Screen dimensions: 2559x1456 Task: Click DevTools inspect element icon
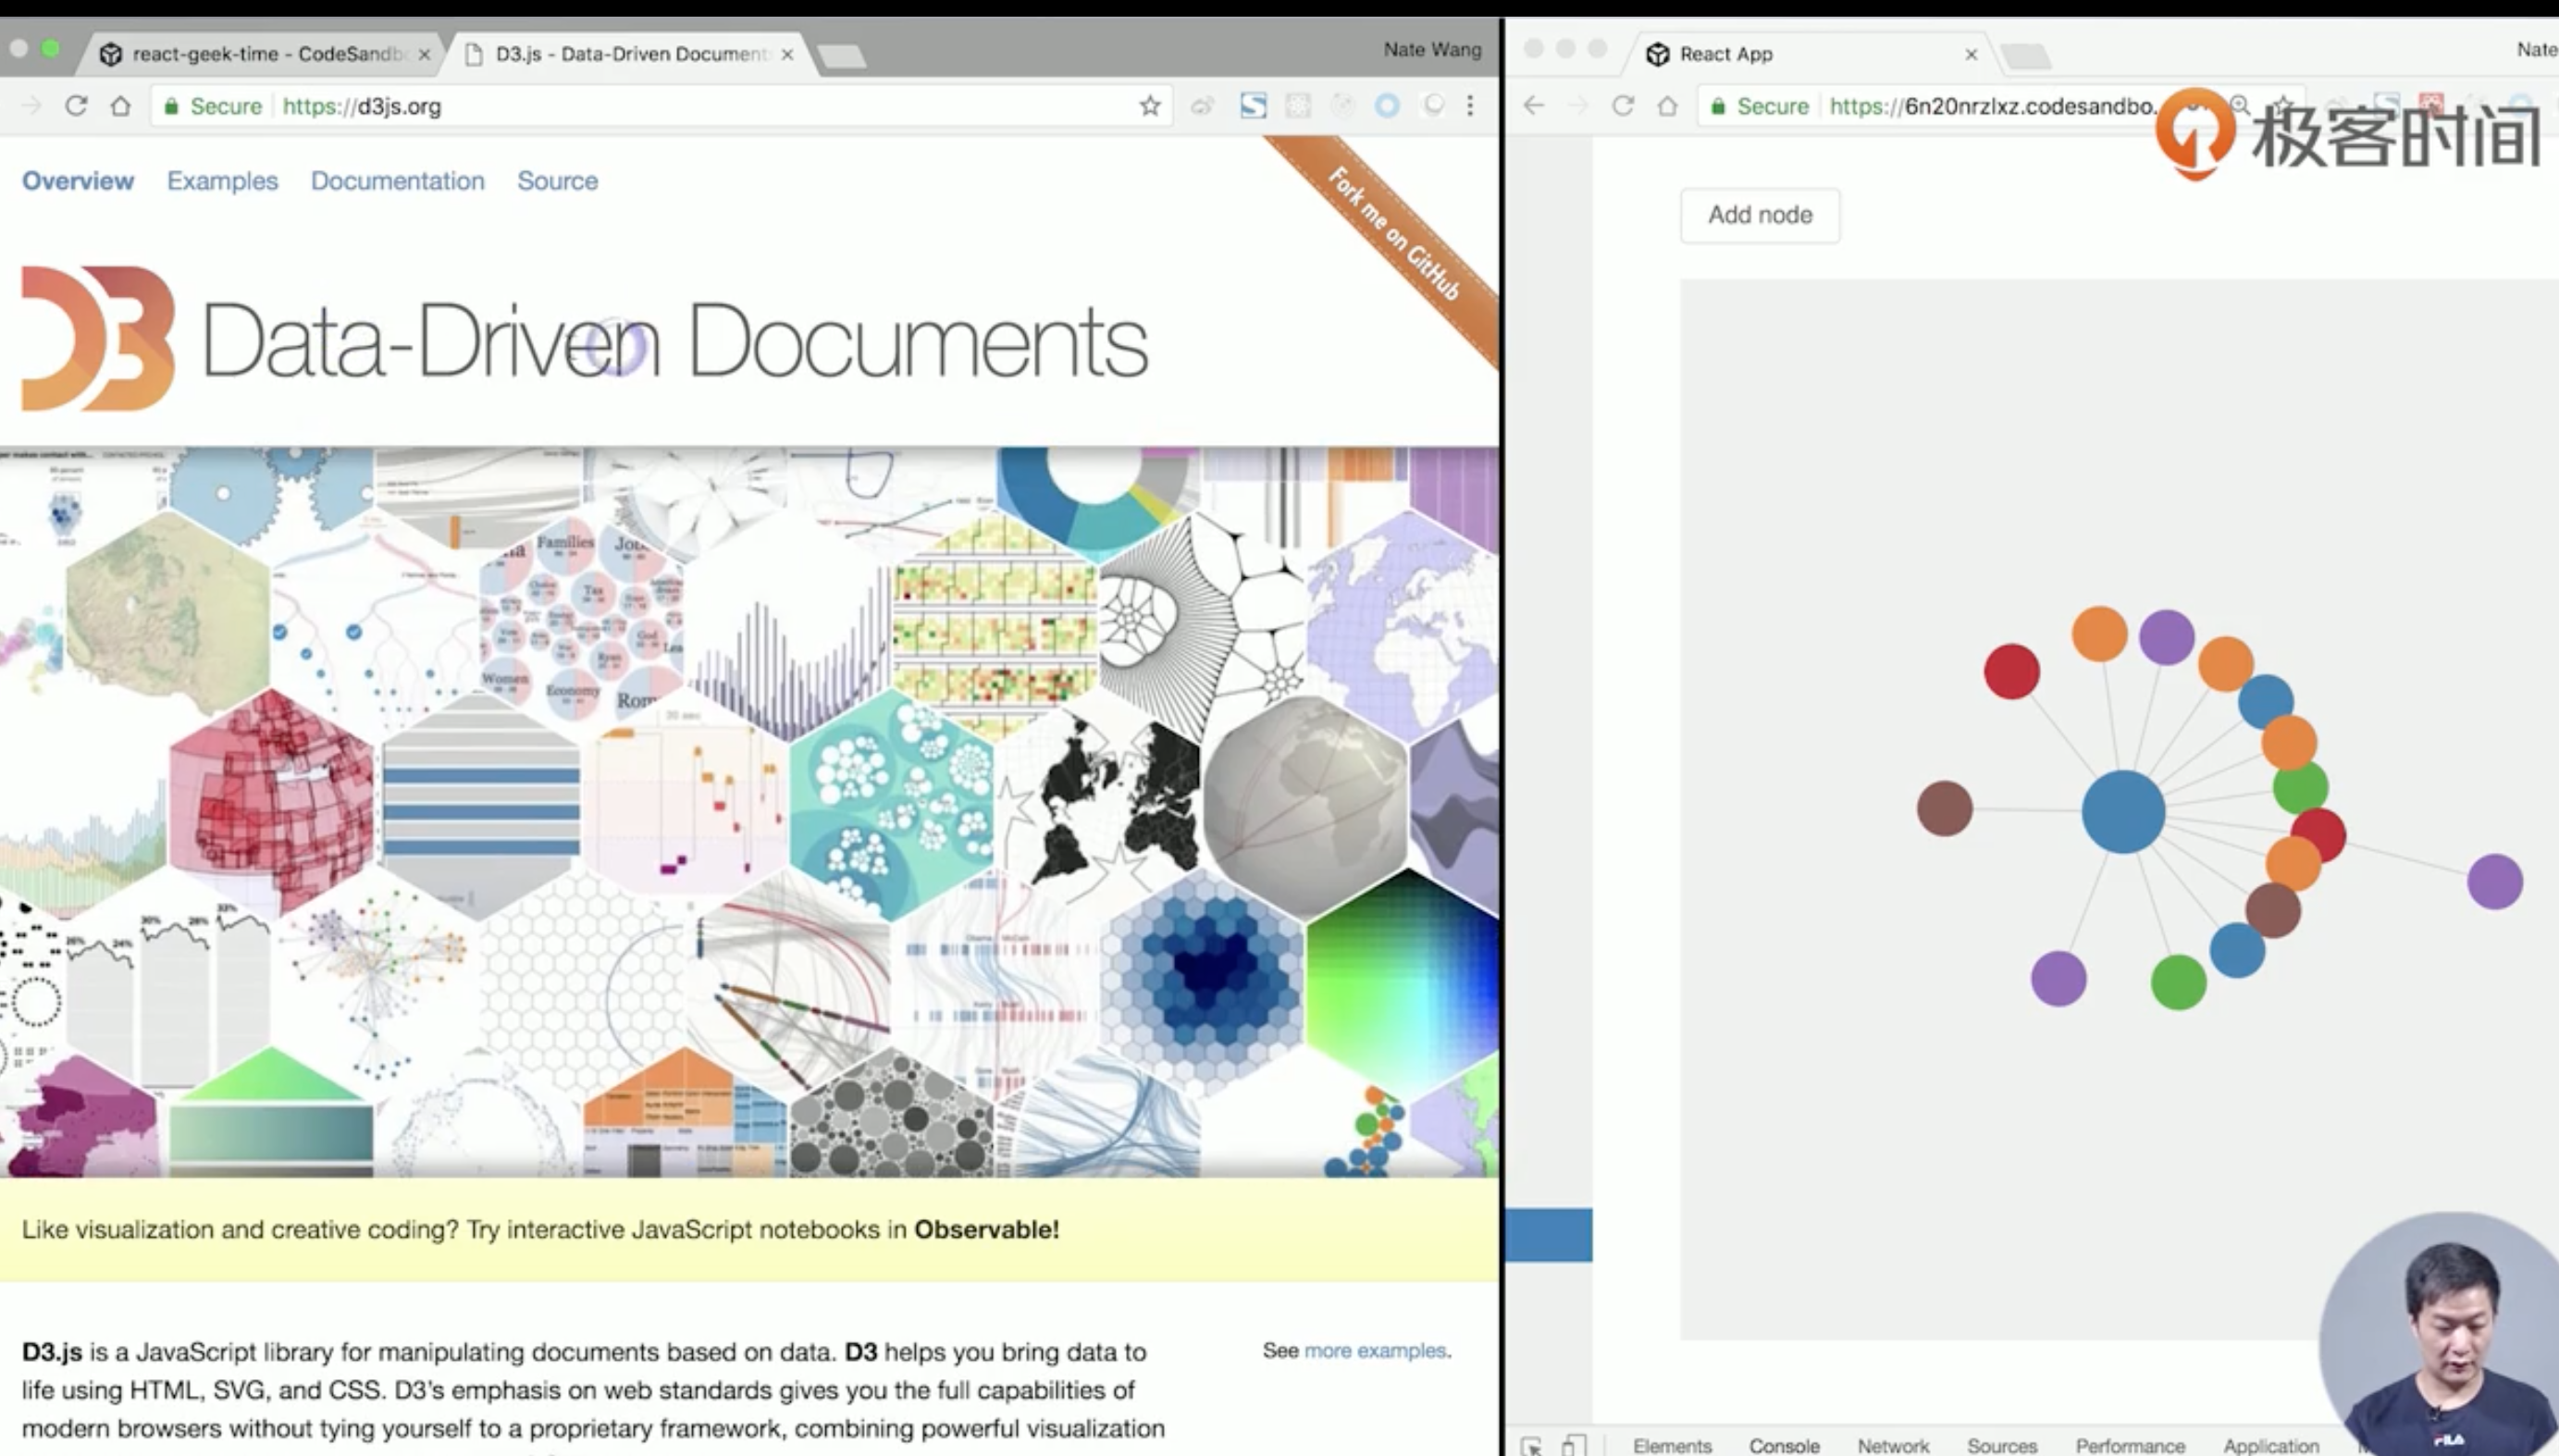tap(1531, 1445)
